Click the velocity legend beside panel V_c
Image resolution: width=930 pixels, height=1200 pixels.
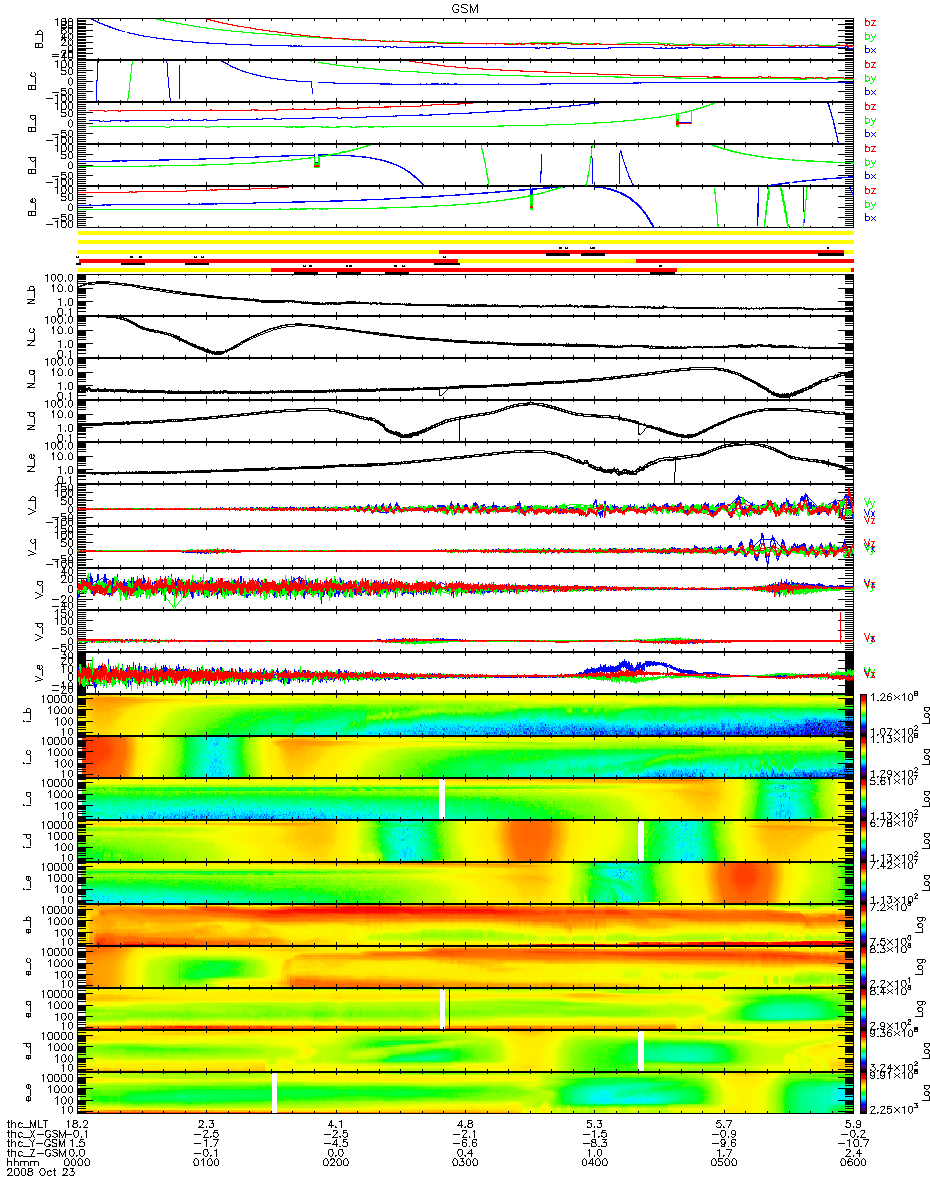click(x=869, y=546)
